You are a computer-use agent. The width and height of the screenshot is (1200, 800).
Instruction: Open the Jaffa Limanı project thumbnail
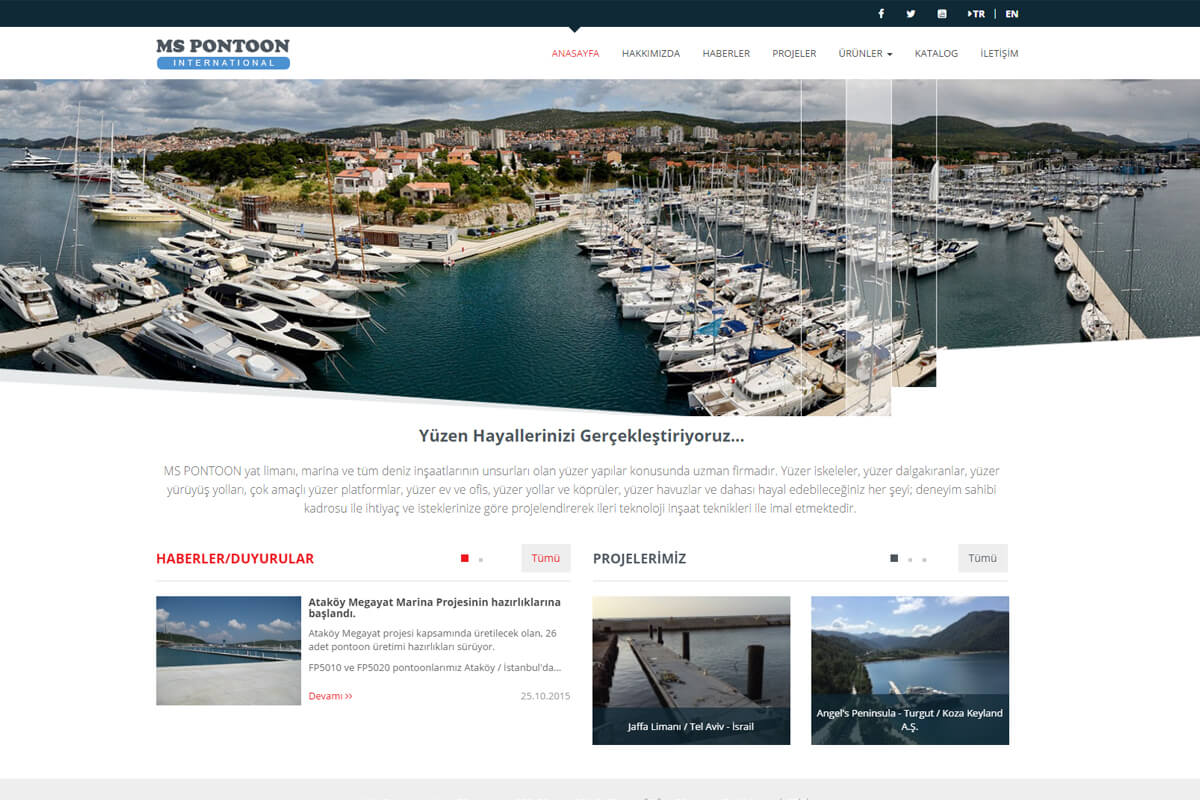(x=691, y=670)
